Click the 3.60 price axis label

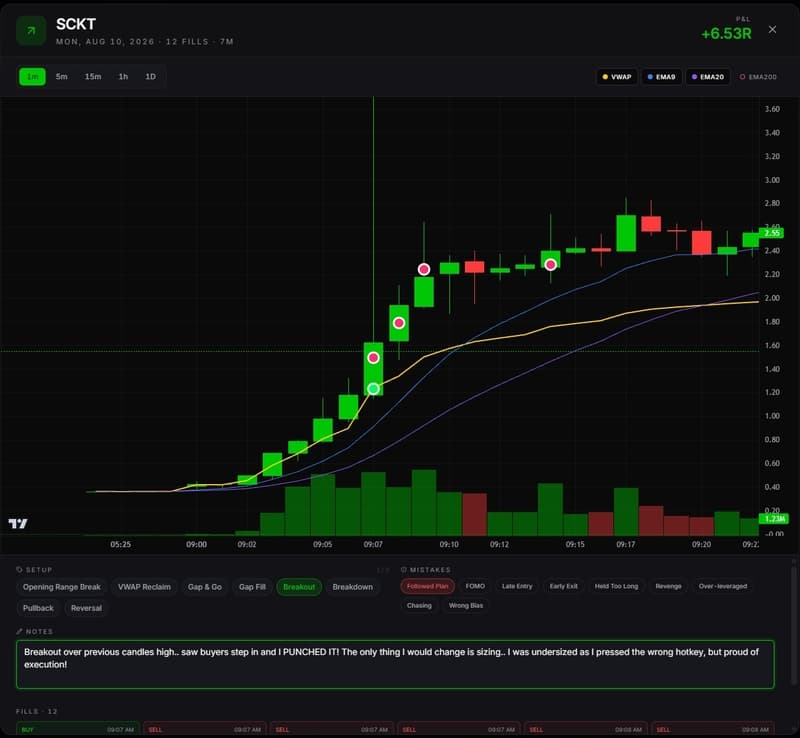click(x=772, y=109)
